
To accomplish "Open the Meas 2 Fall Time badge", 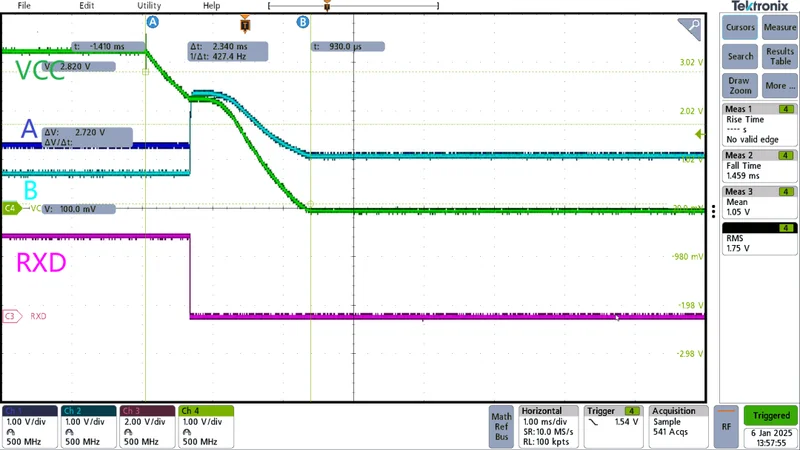I will 759,166.
